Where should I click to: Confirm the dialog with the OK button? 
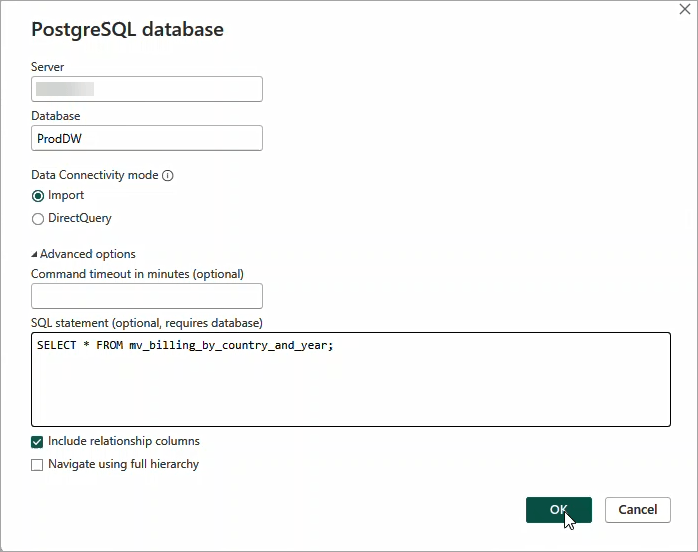click(559, 510)
